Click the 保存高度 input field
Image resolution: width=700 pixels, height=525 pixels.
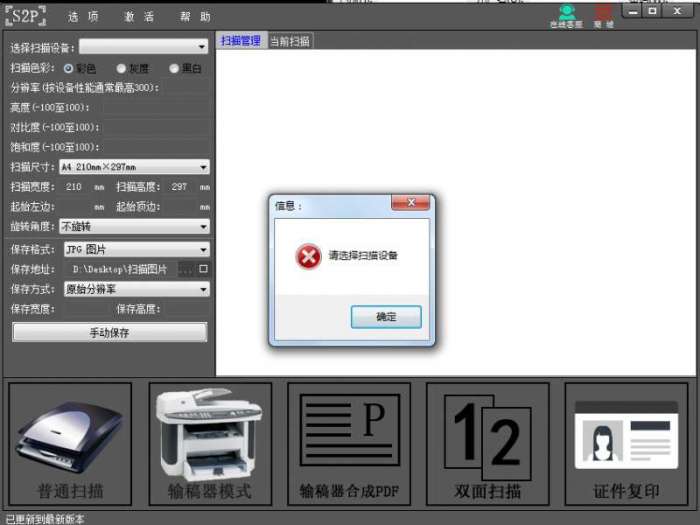tap(186, 309)
